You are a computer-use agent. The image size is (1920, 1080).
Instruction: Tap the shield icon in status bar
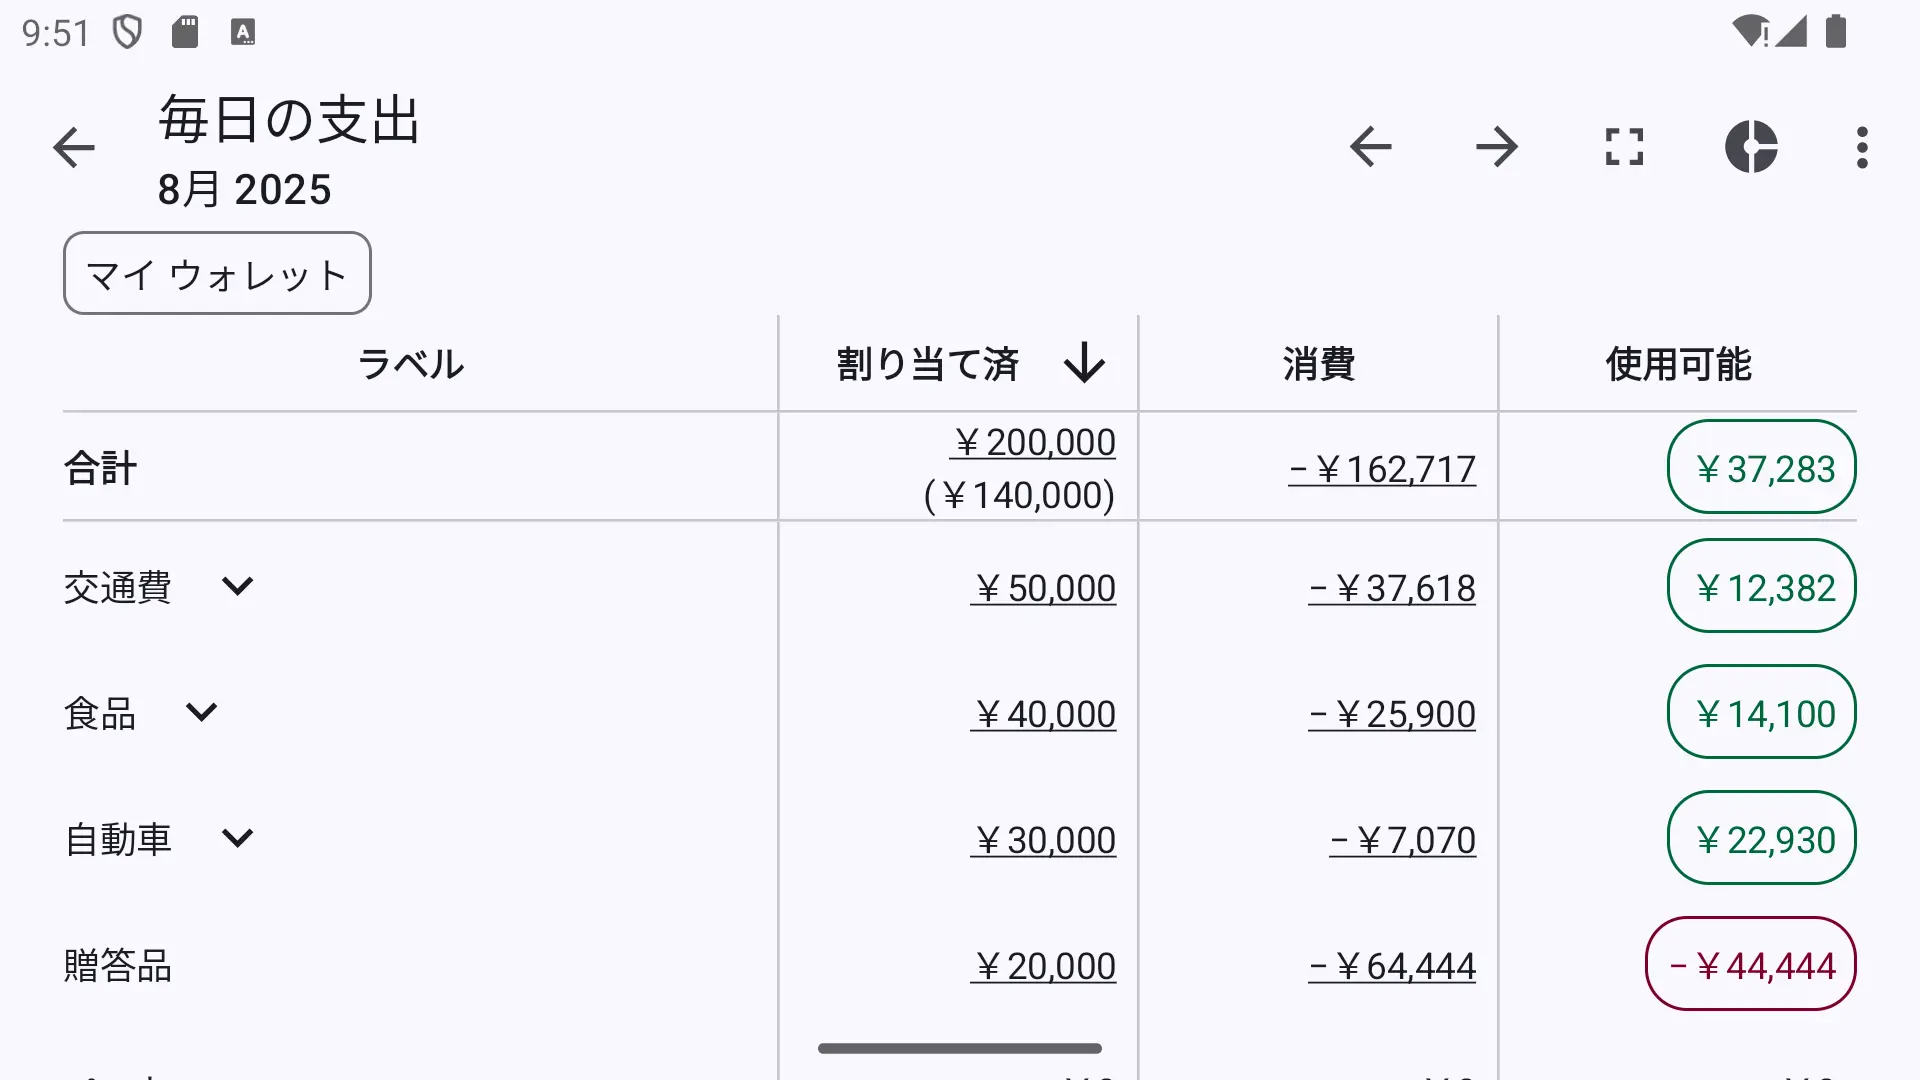pyautogui.click(x=128, y=32)
